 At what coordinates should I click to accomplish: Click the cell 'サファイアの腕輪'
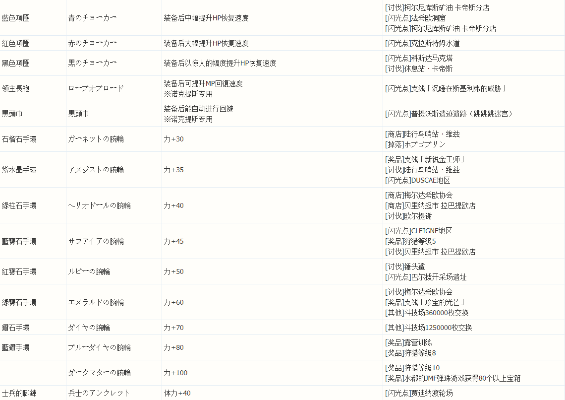click(x=96, y=241)
